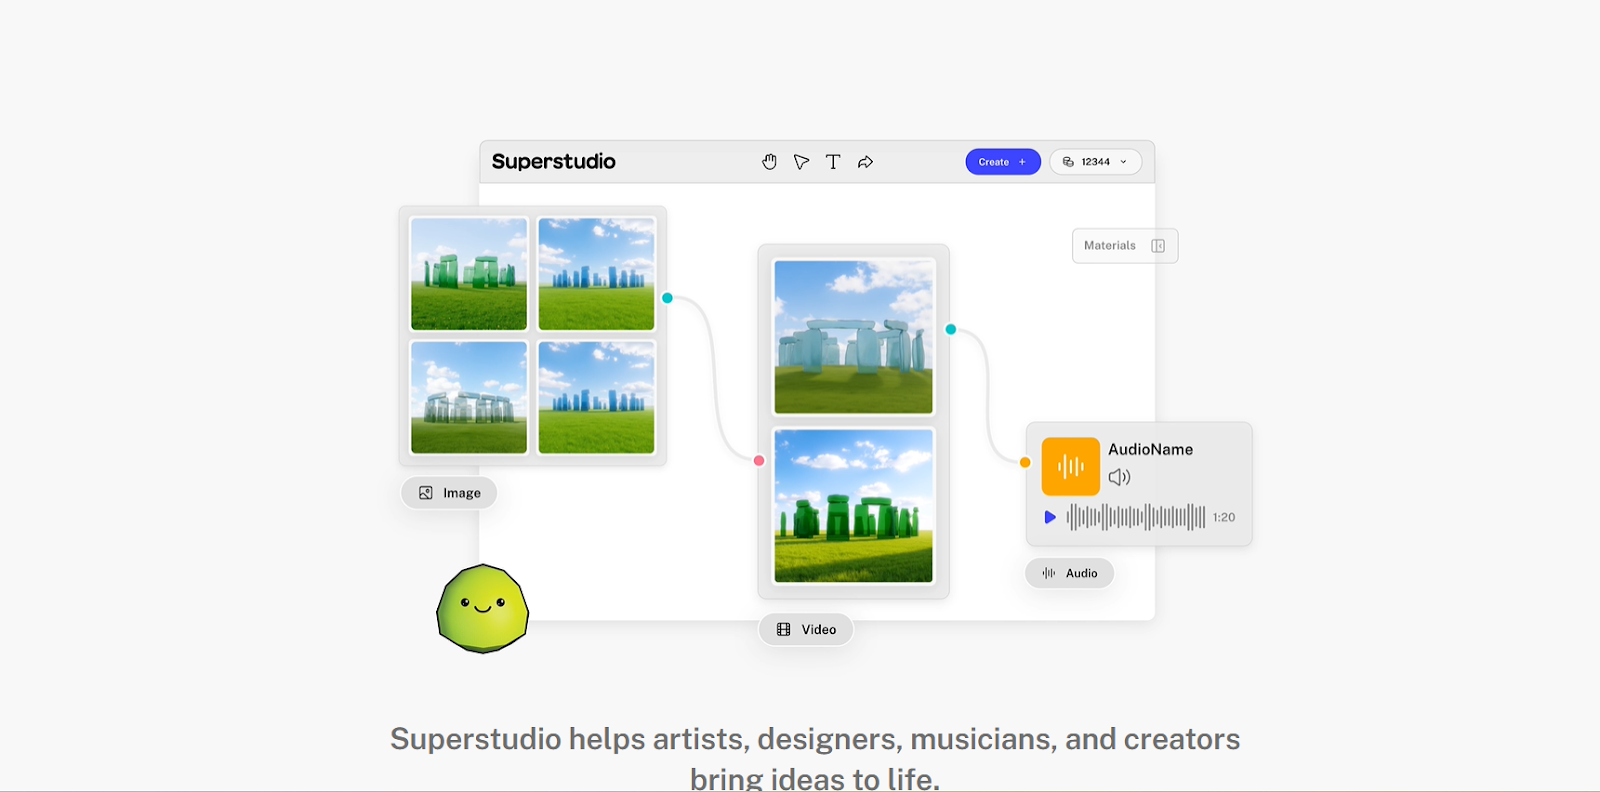Open the lower green Stonehenge video frame
The image size is (1600, 792).
[x=854, y=506]
